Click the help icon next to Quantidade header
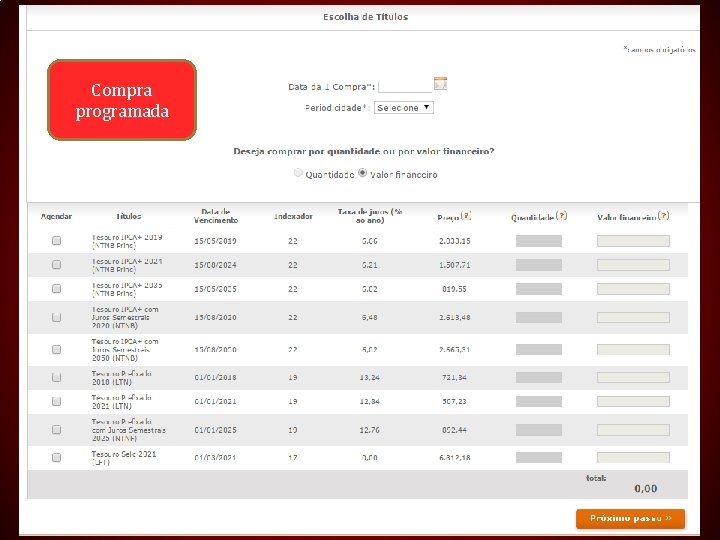The image size is (720, 540). 561,215
